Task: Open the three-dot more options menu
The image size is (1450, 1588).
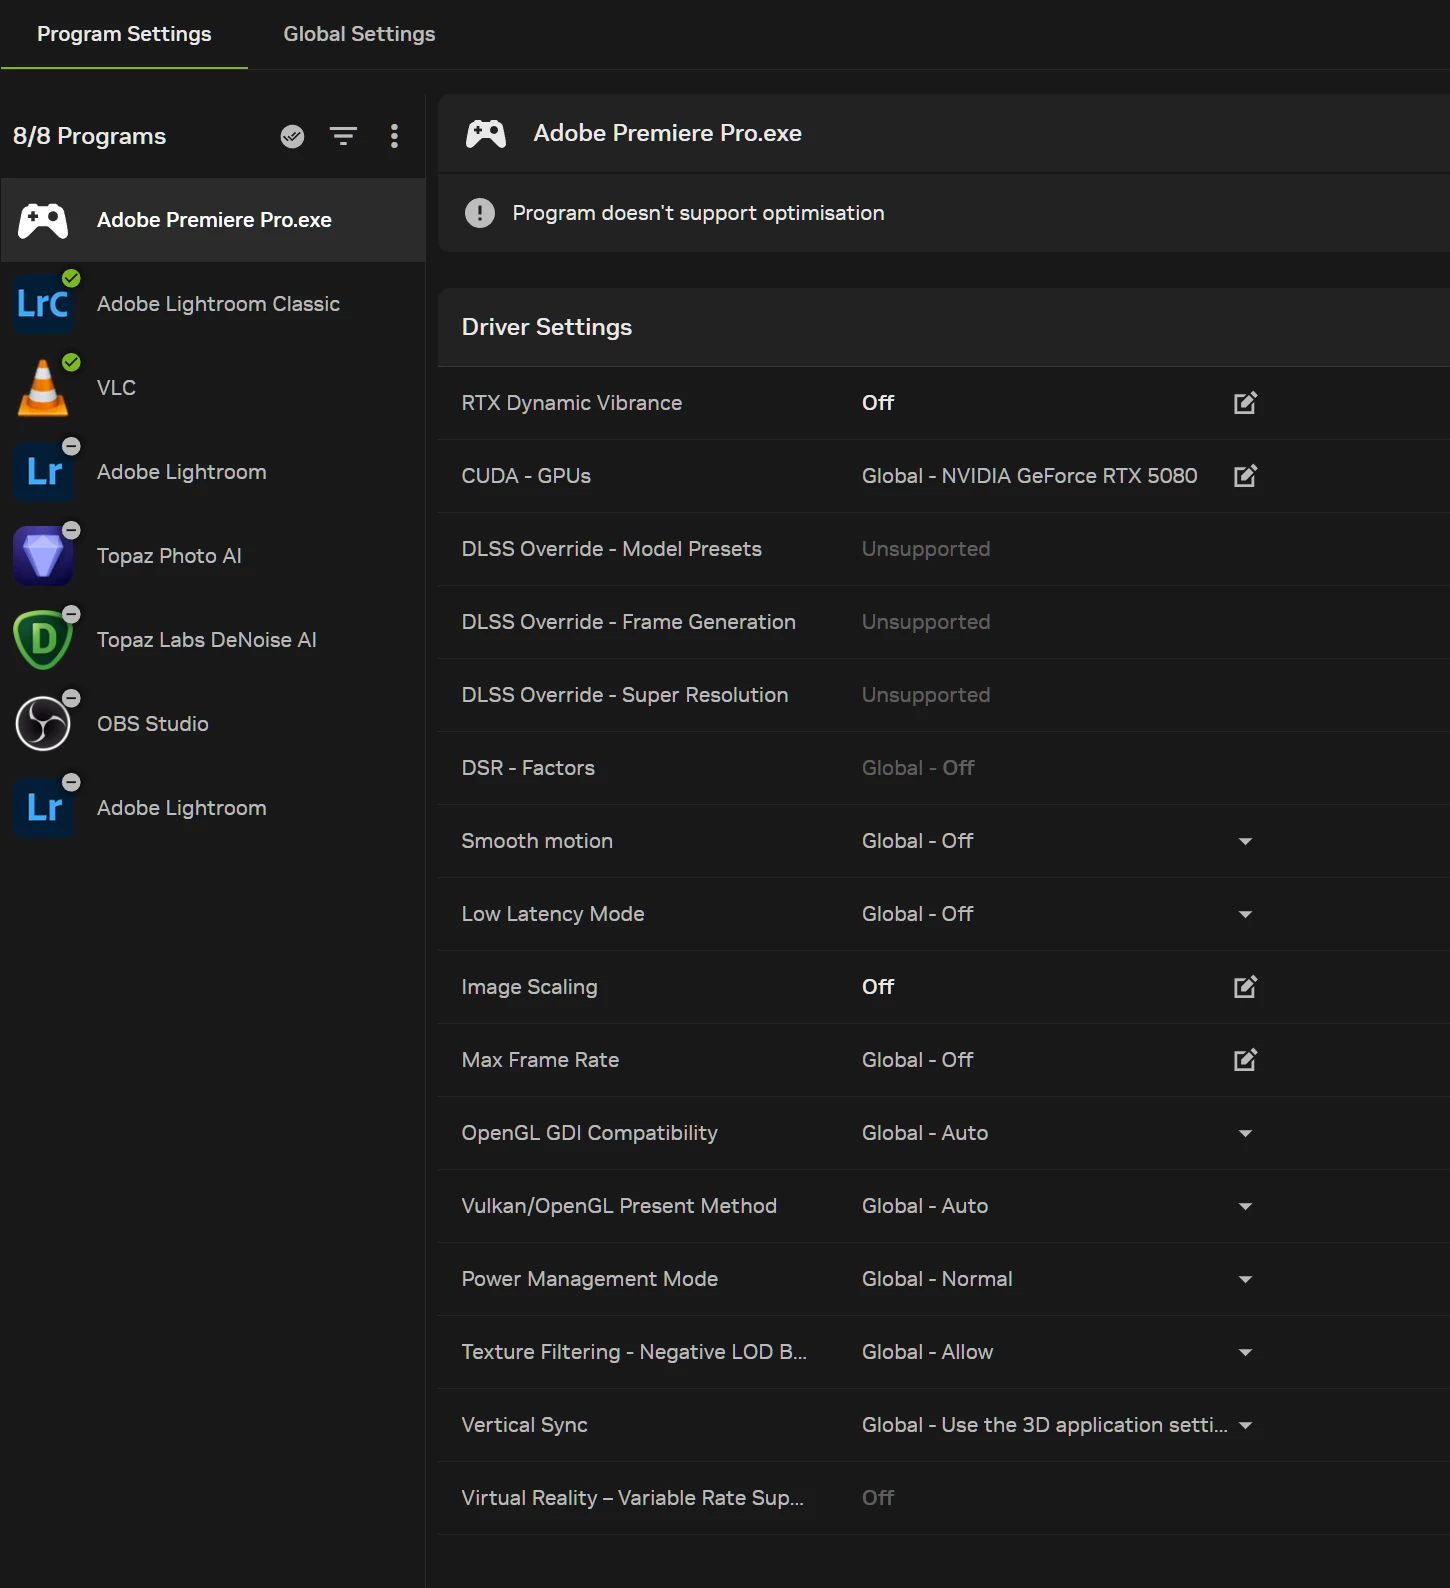Action: pyautogui.click(x=394, y=136)
